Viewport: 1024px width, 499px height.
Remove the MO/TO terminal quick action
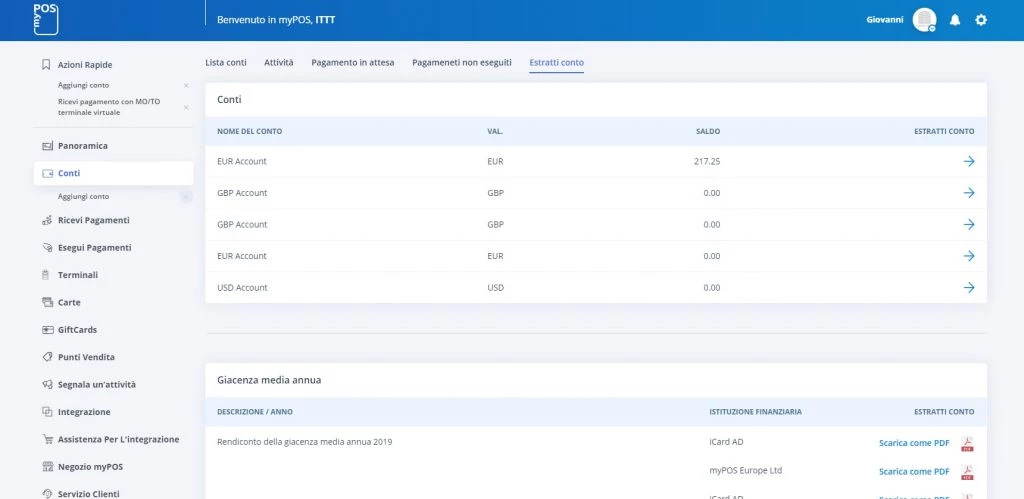click(x=186, y=106)
